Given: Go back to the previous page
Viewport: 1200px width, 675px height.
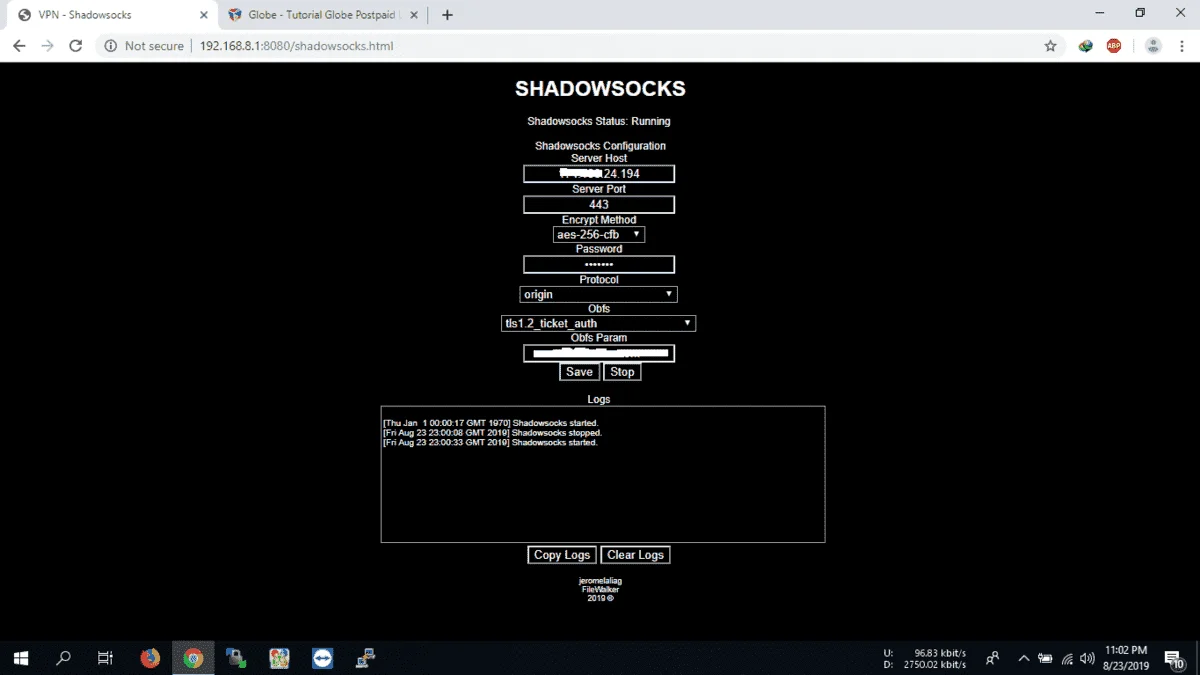Looking at the screenshot, I should coord(19,46).
